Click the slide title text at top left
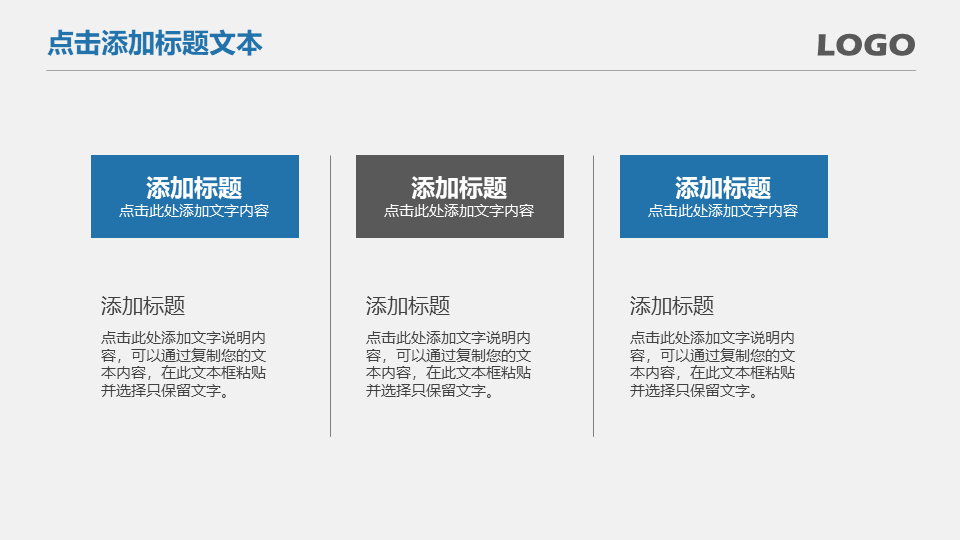Screen dimensions: 960x540 pos(155,43)
